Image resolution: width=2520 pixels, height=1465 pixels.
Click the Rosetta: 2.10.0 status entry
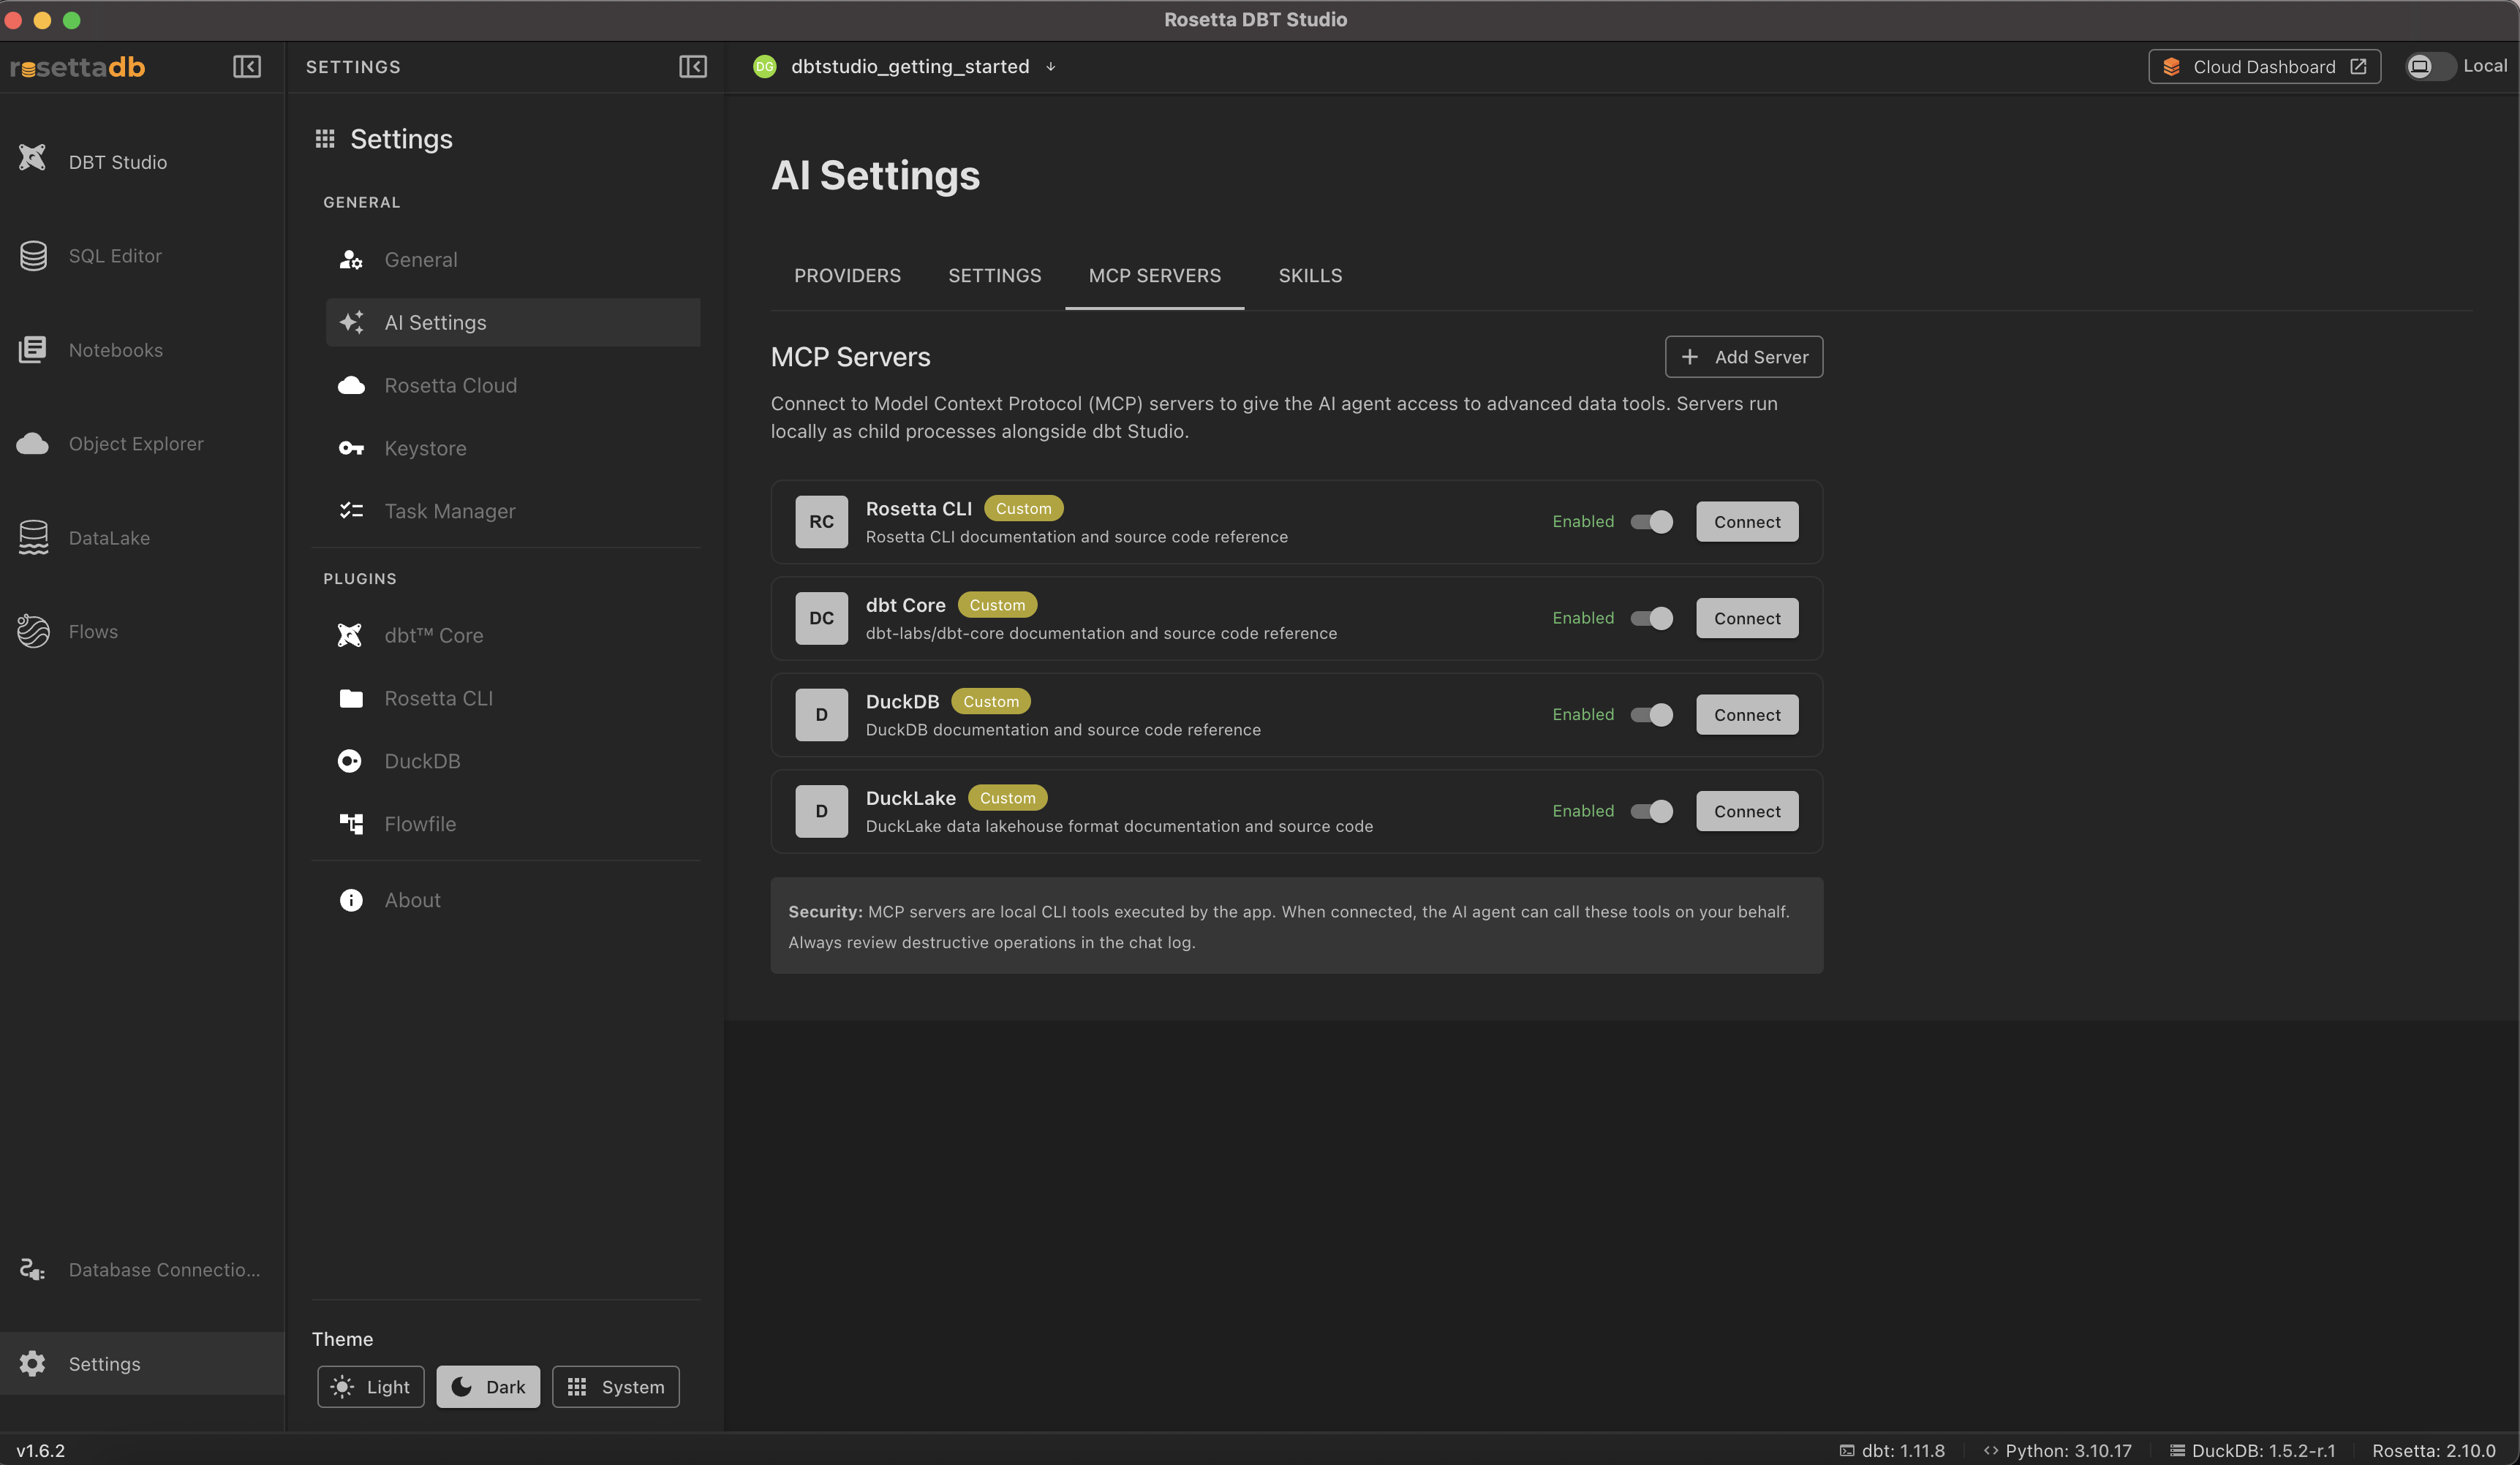pos(2434,1451)
